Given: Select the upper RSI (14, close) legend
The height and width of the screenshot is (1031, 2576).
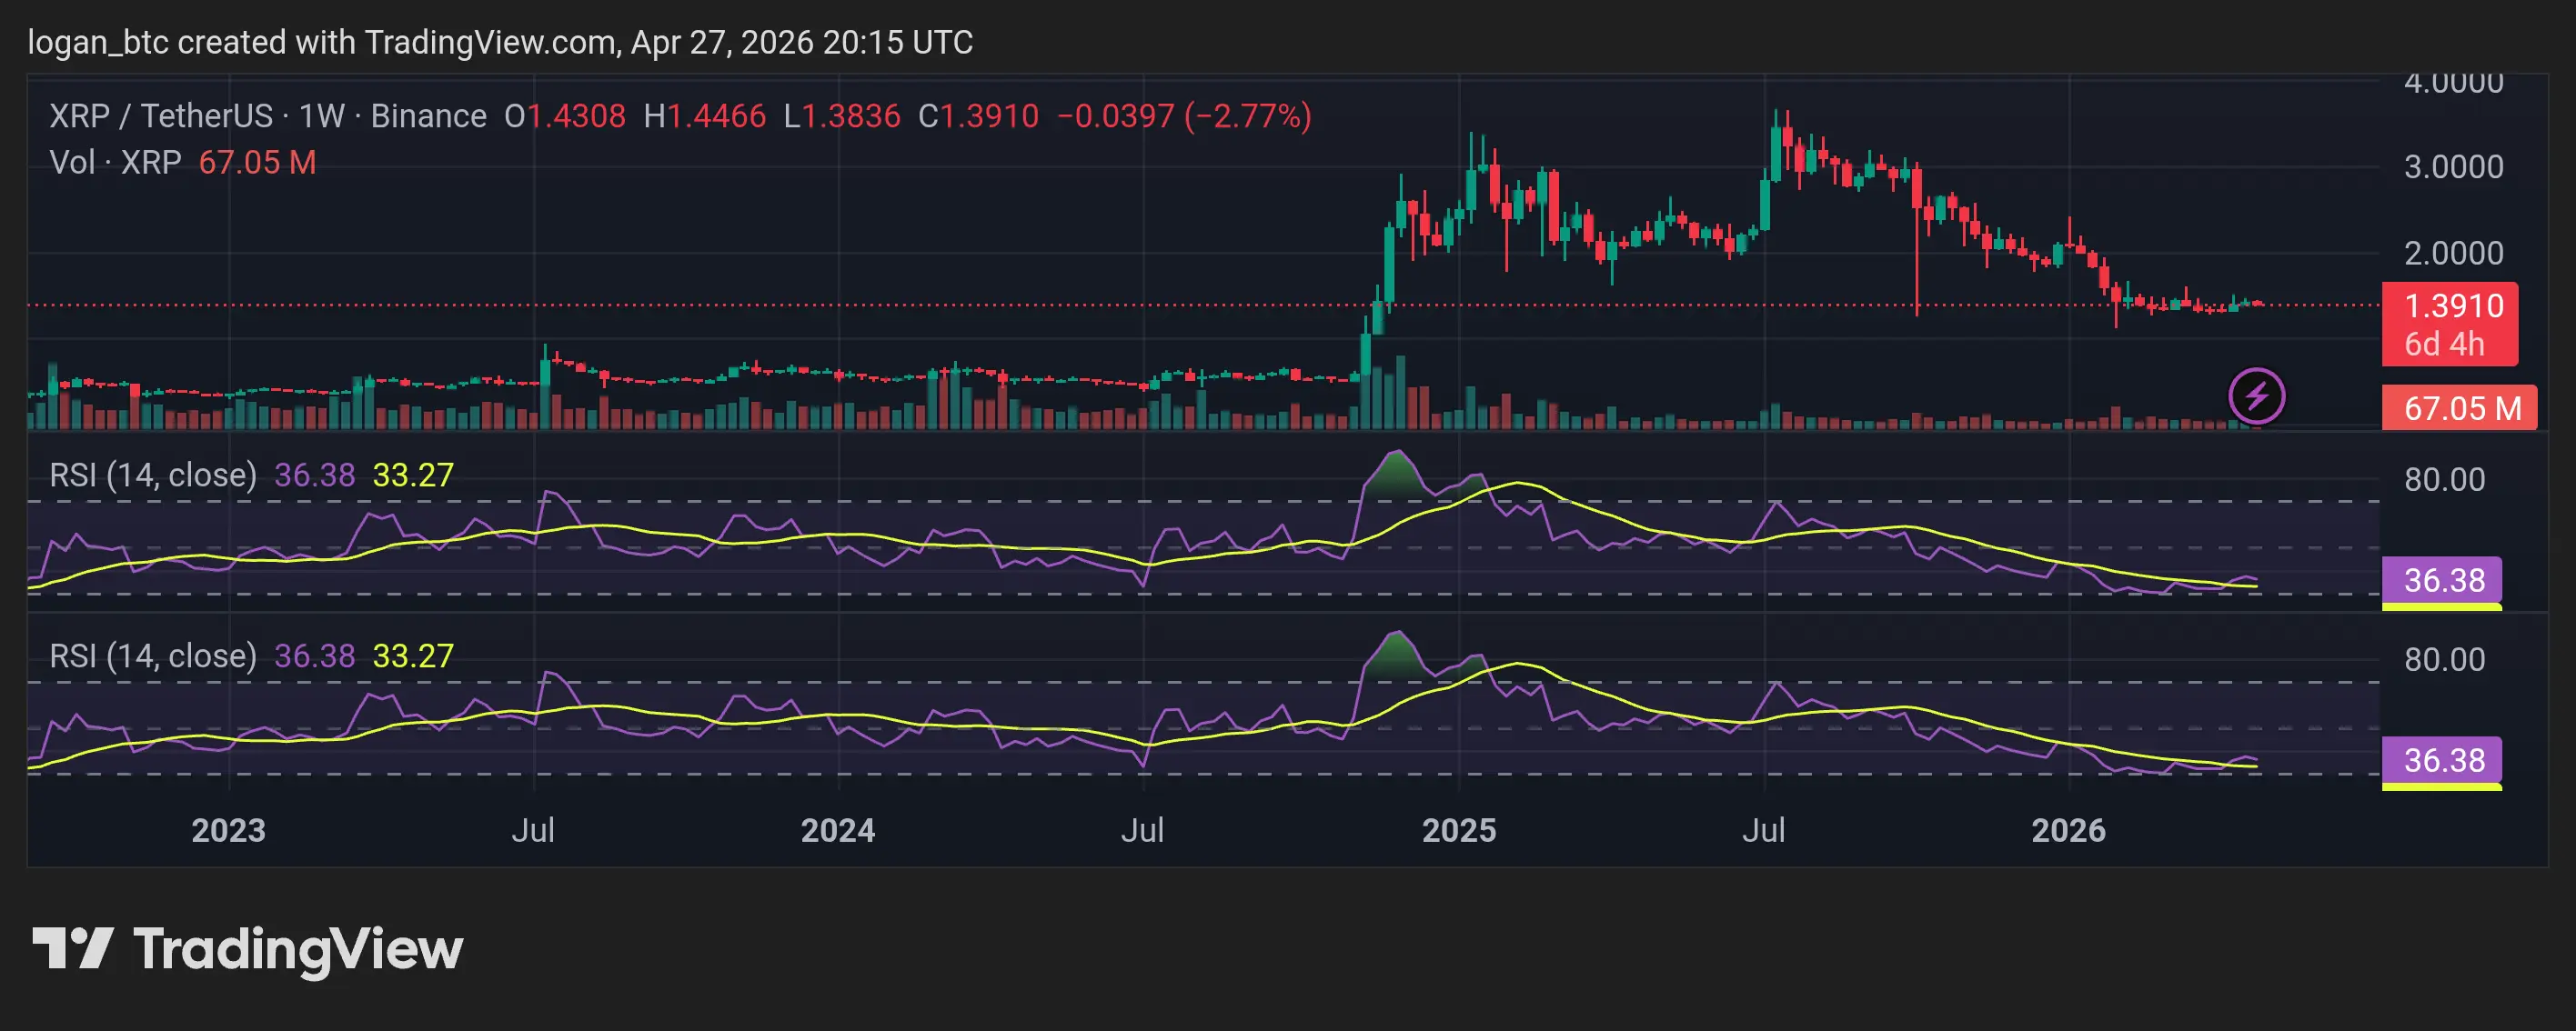Looking at the screenshot, I should (153, 474).
